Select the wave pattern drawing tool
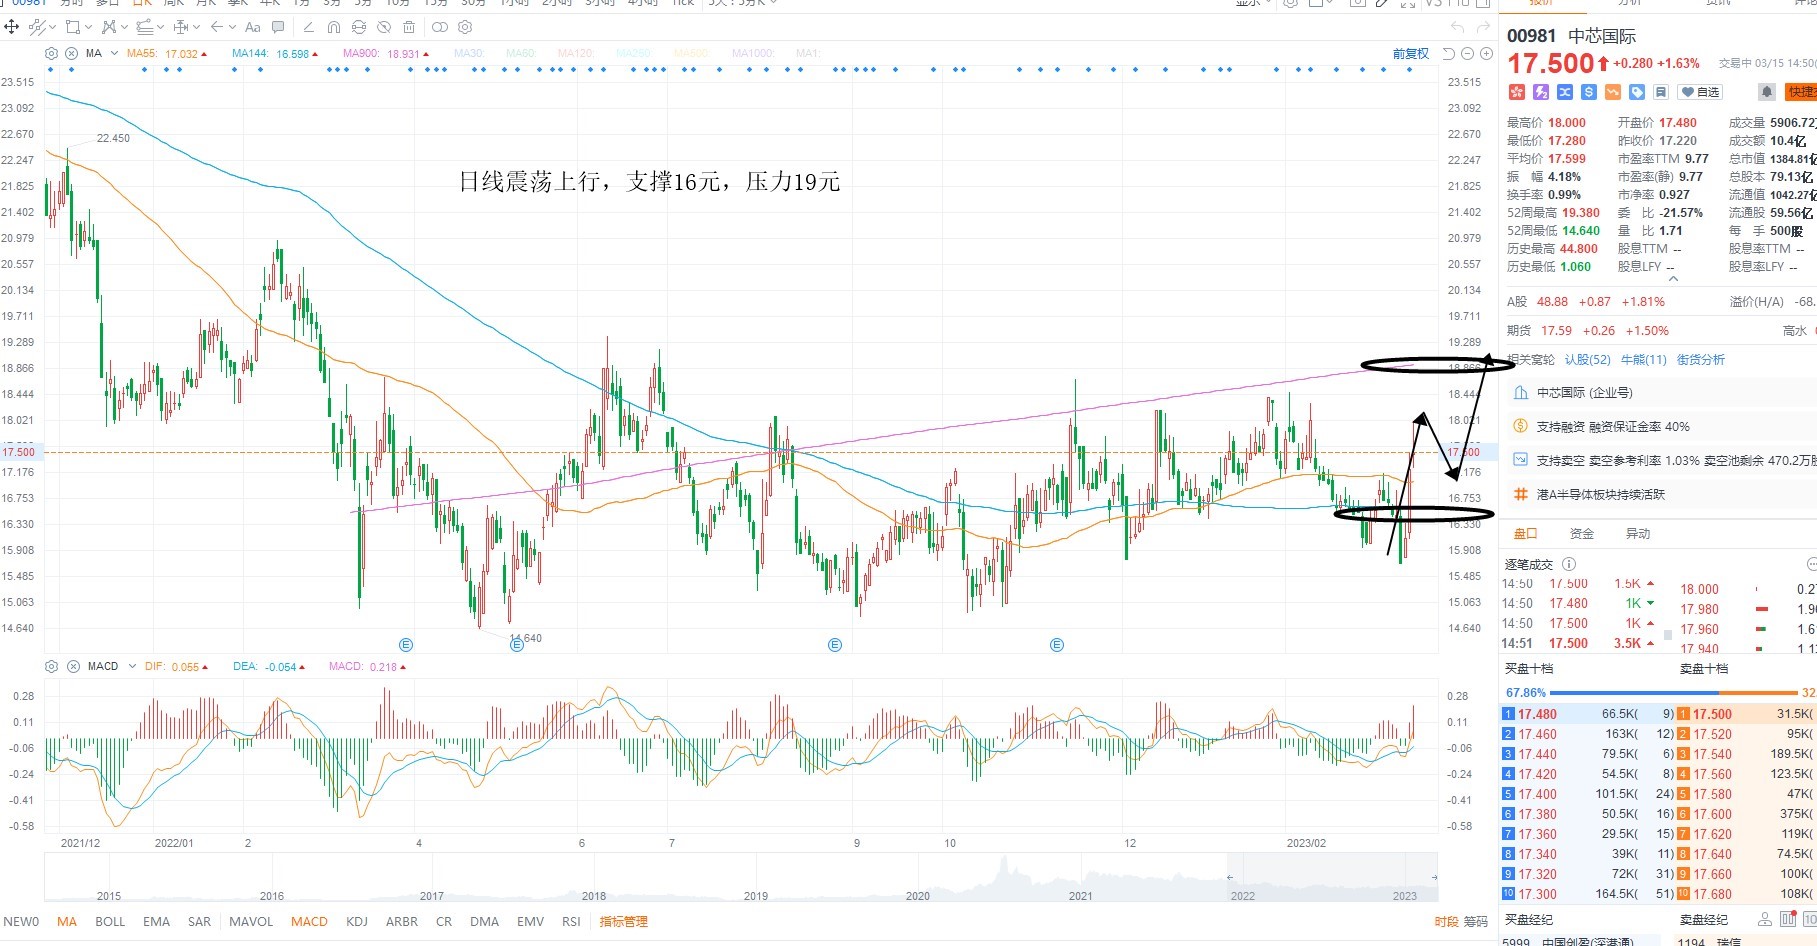1817x946 pixels. (x=108, y=27)
